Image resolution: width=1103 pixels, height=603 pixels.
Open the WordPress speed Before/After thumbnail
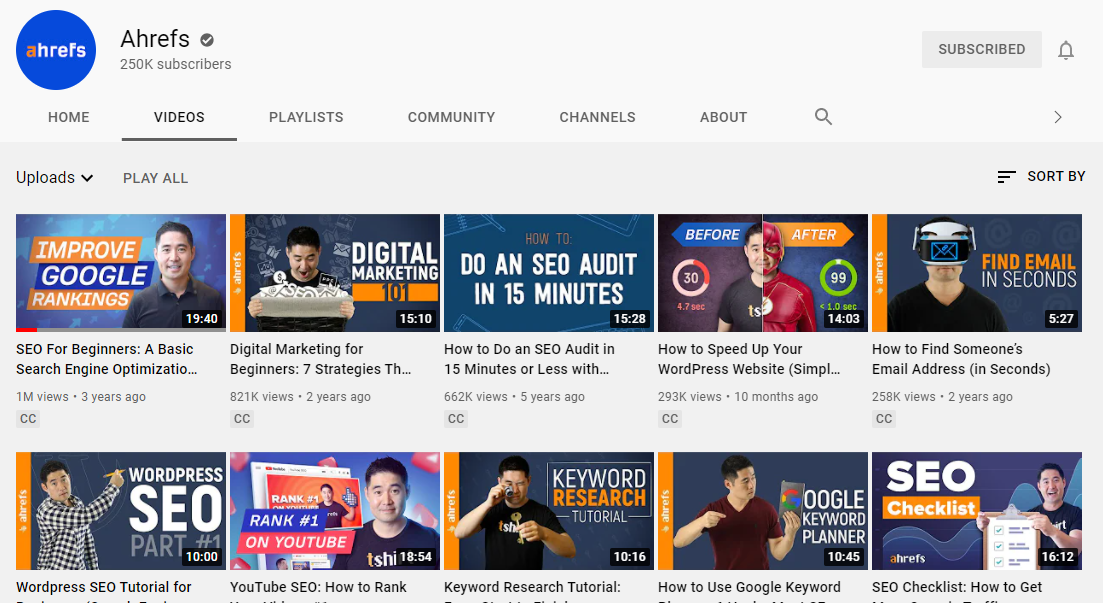tap(762, 272)
